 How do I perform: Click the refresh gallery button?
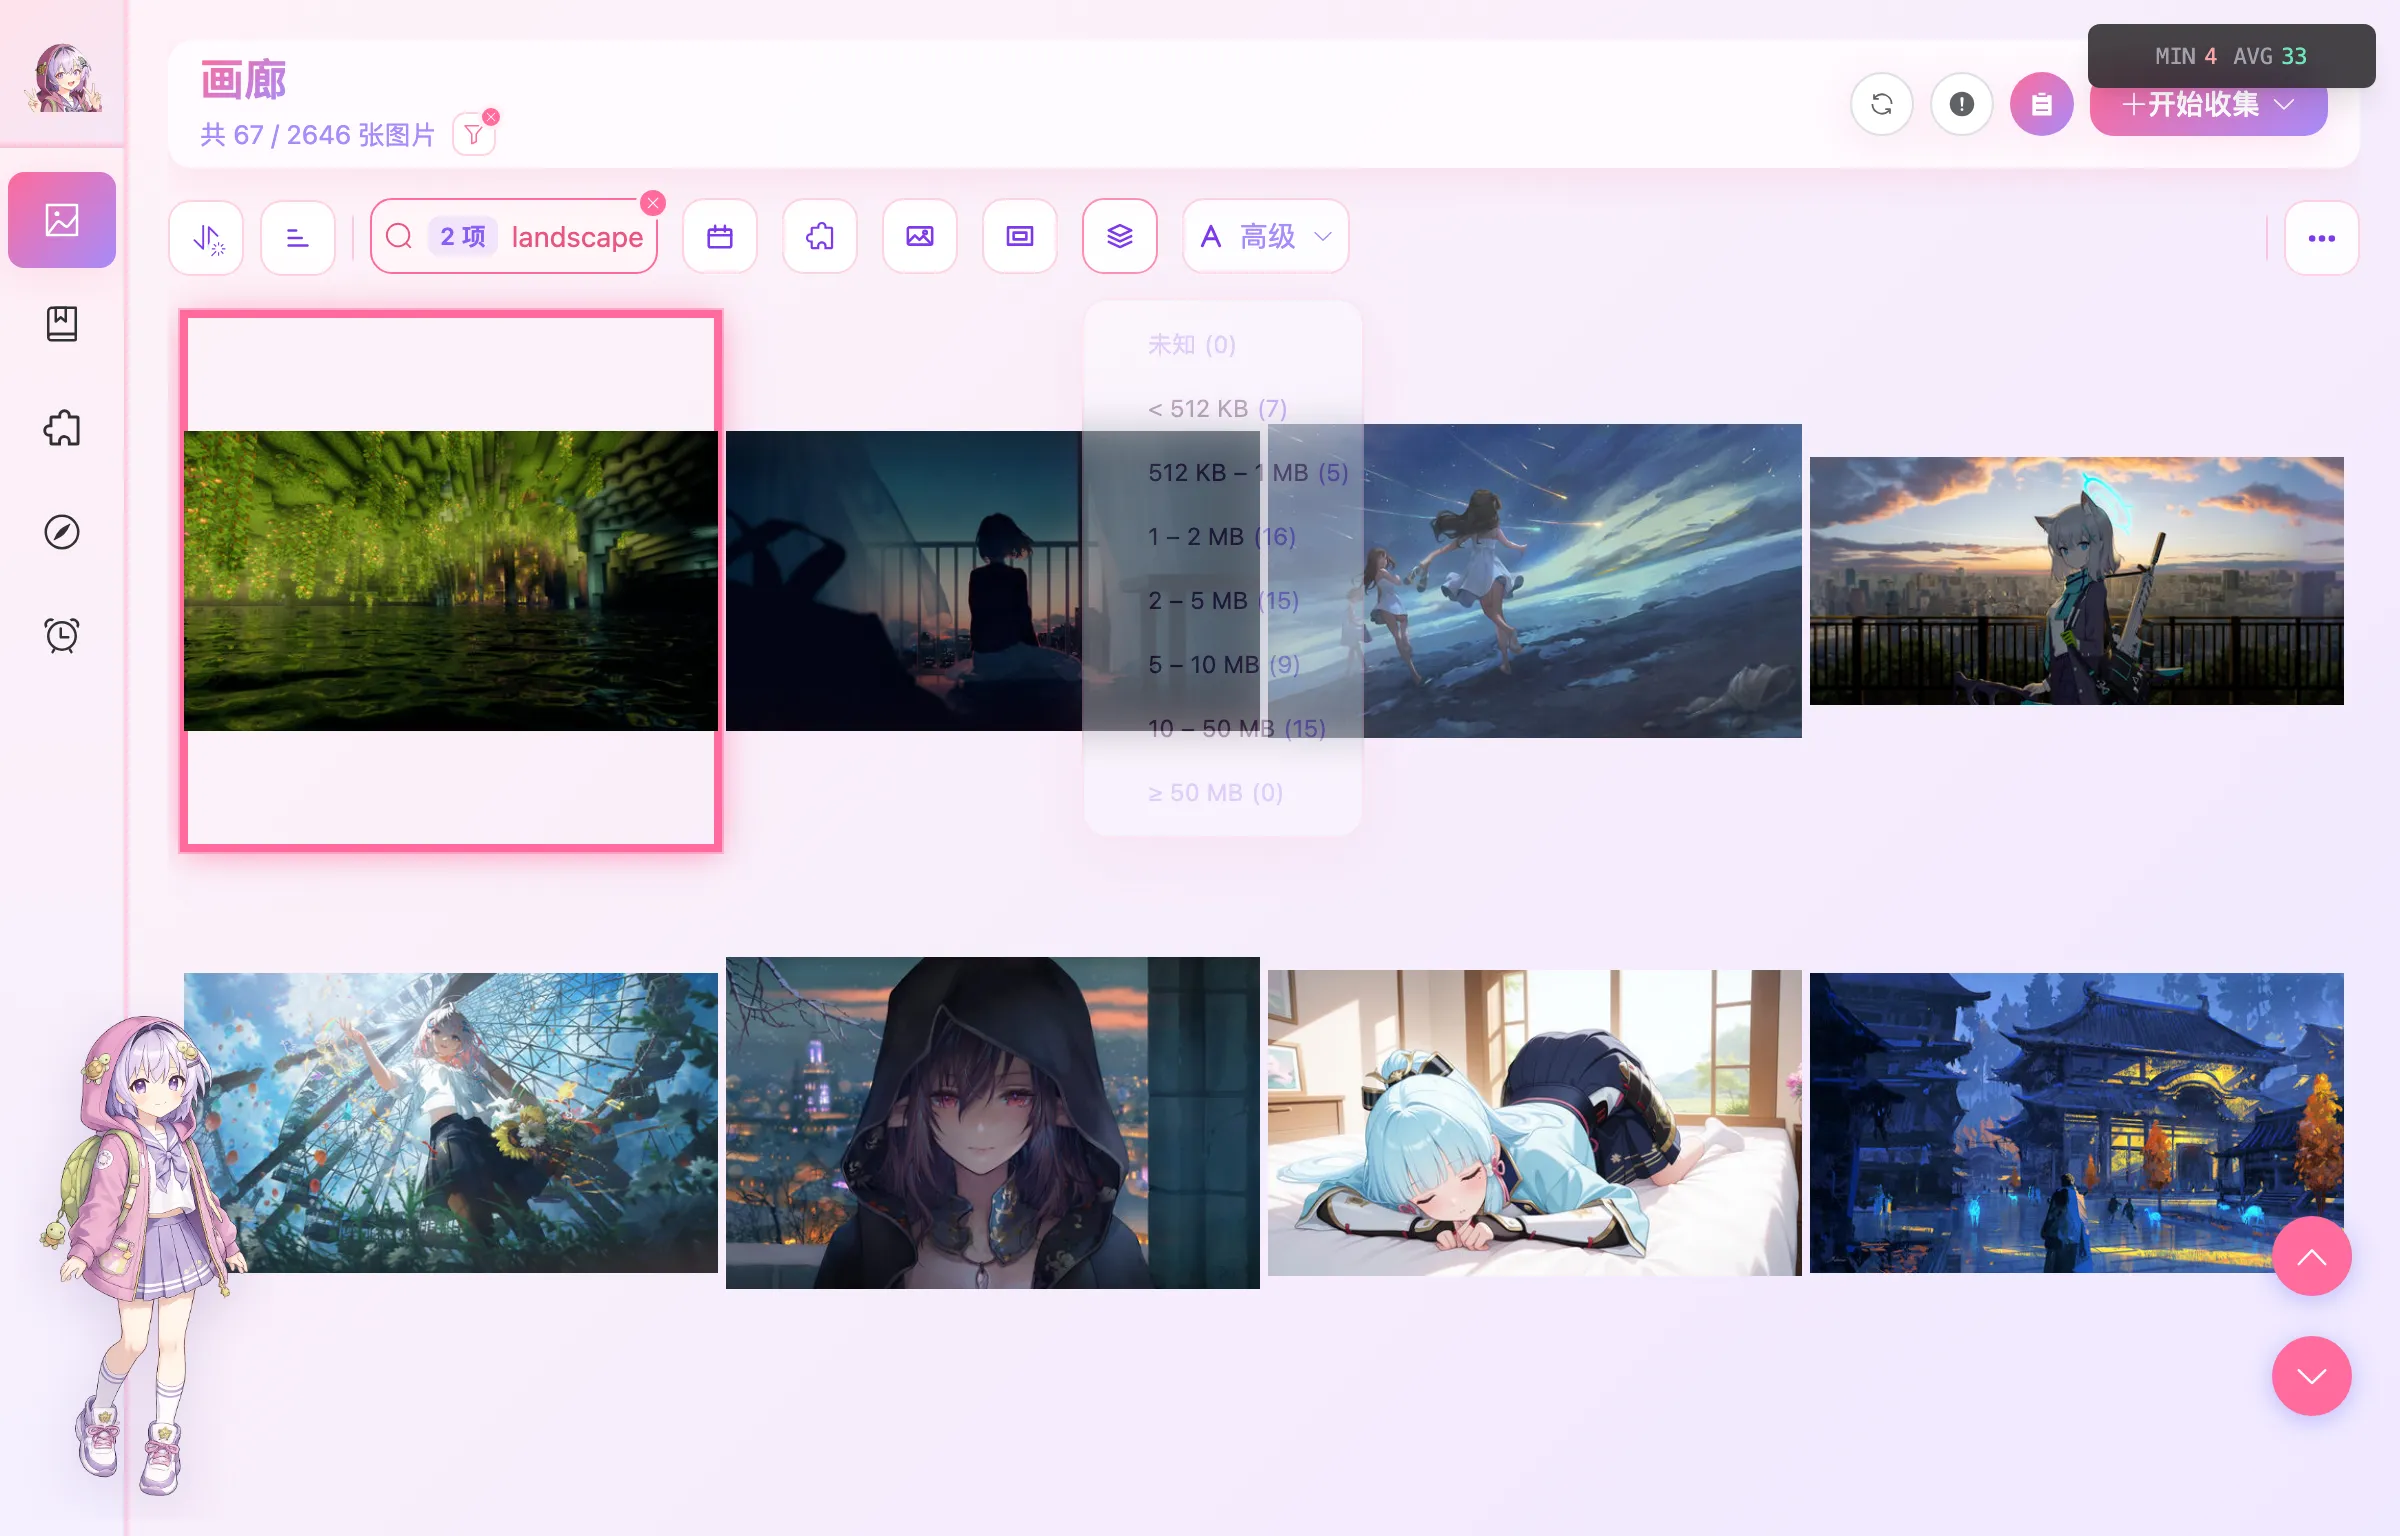coord(1882,104)
